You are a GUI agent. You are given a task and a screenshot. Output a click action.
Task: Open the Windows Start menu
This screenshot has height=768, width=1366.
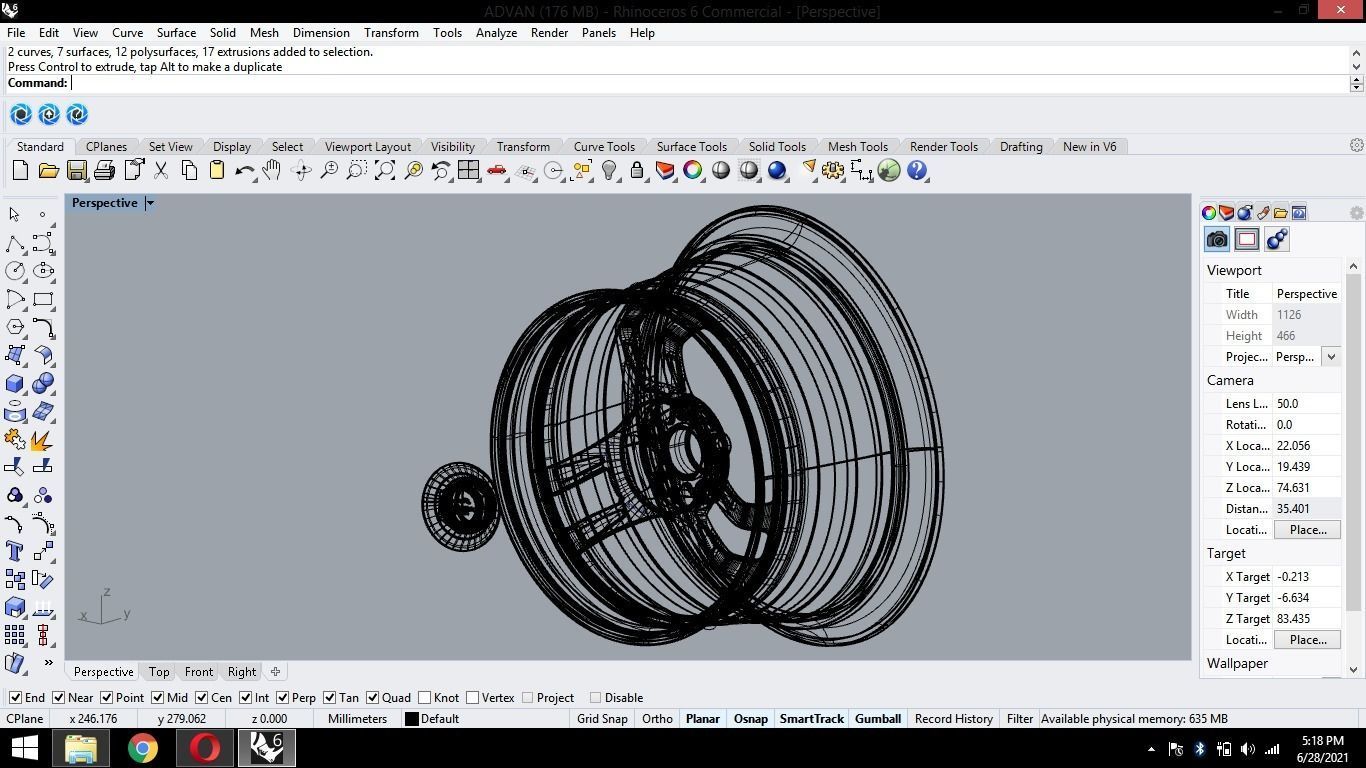pos(24,748)
